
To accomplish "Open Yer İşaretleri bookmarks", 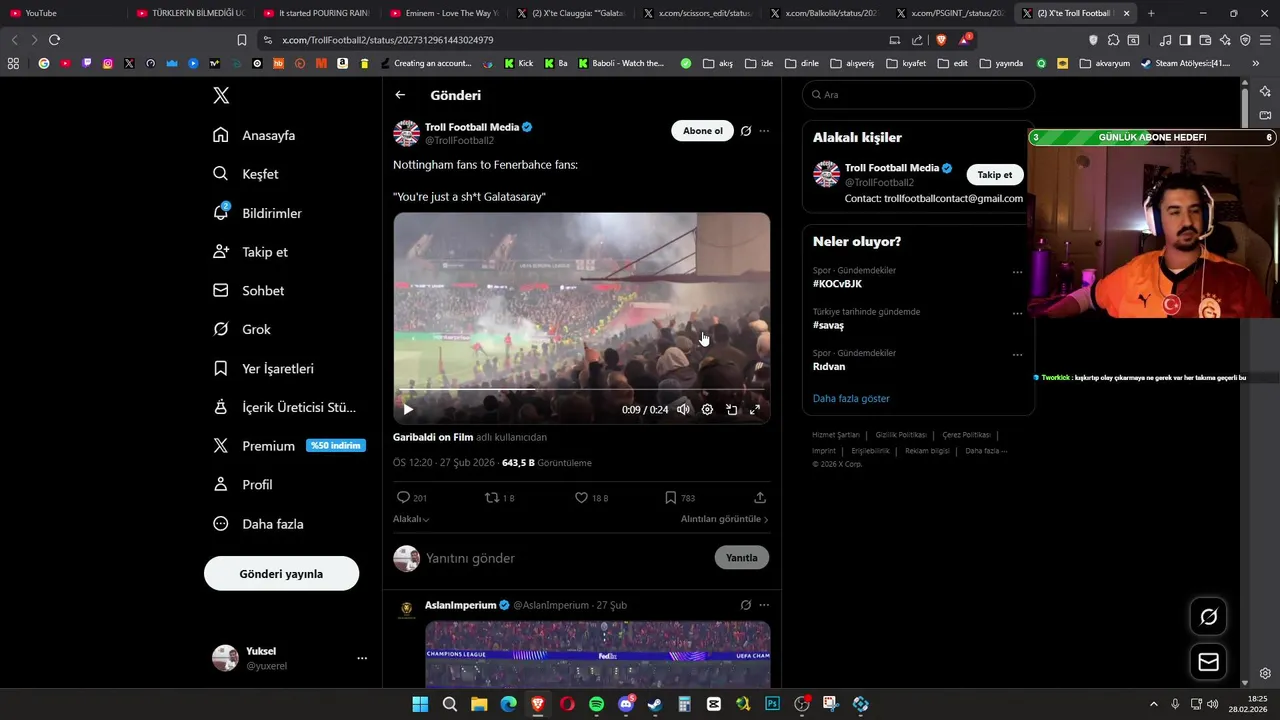I will coord(264,369).
